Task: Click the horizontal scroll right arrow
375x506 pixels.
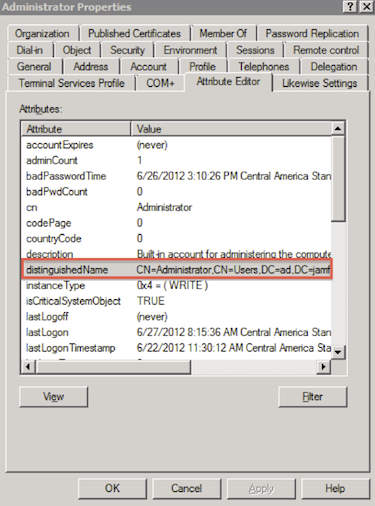Action: click(323, 367)
